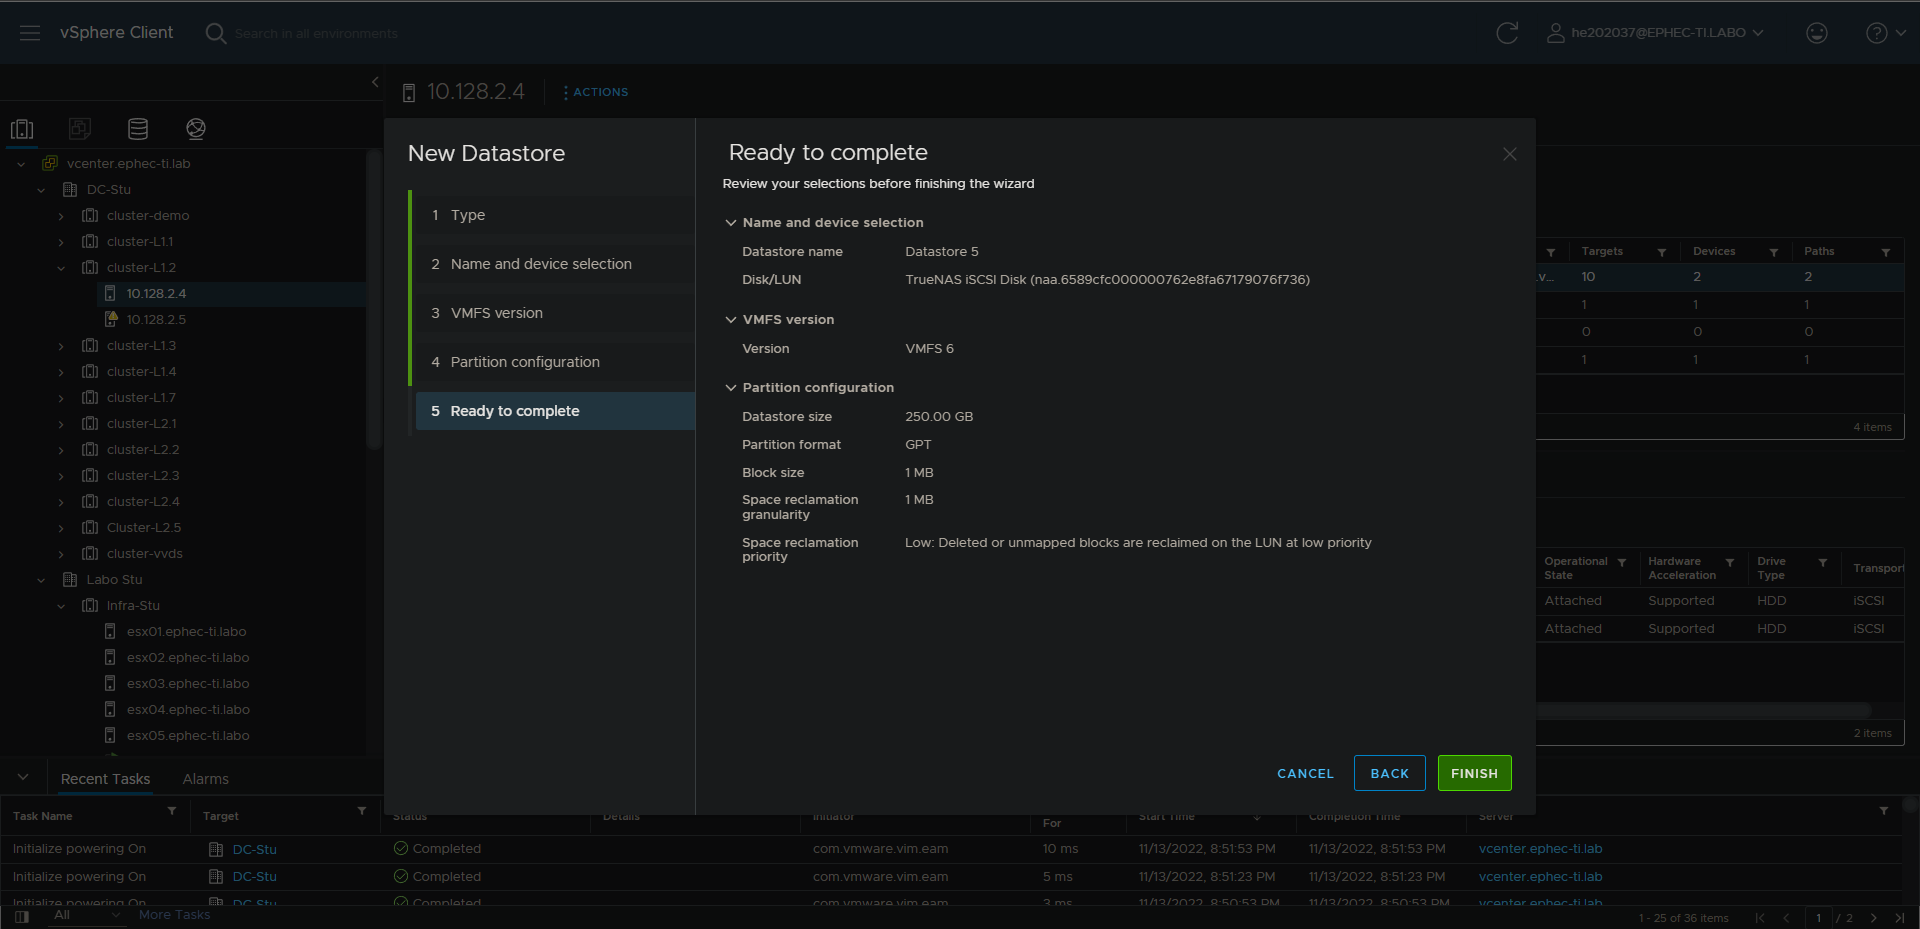Click horizontal scrollbar under devices table
1920x929 pixels.
1704,709
